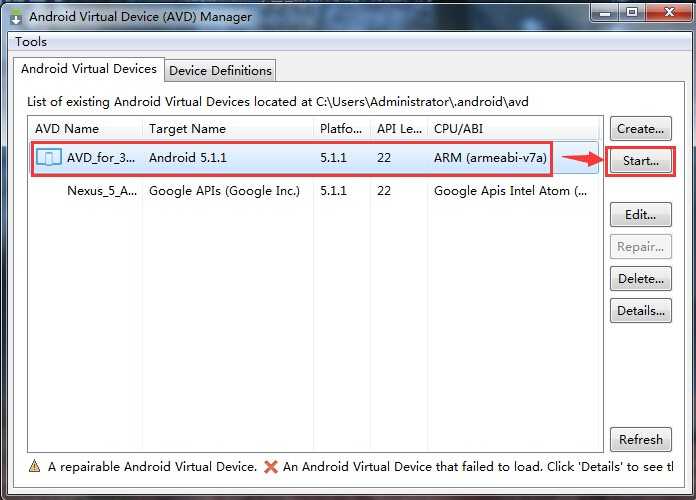Viewport: 696px width, 500px height.
Task: Sort by API Level column header
Action: point(399,129)
